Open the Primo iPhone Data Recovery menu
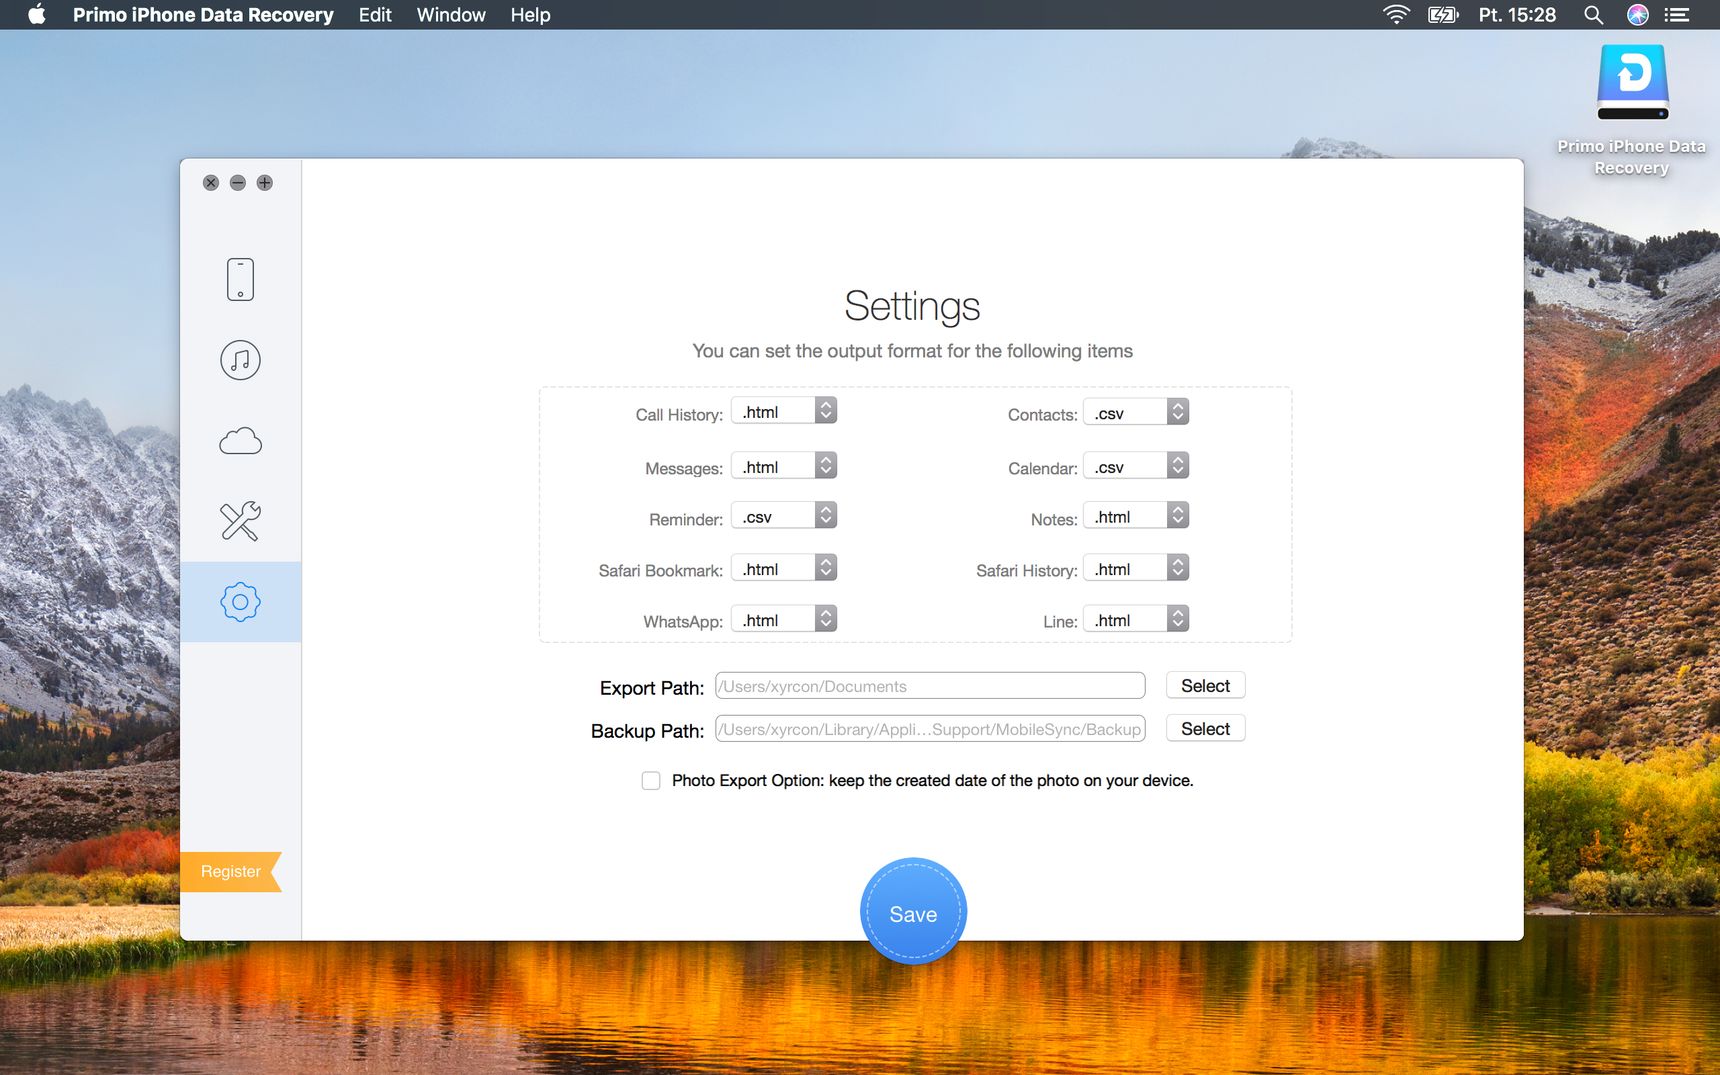 [203, 14]
